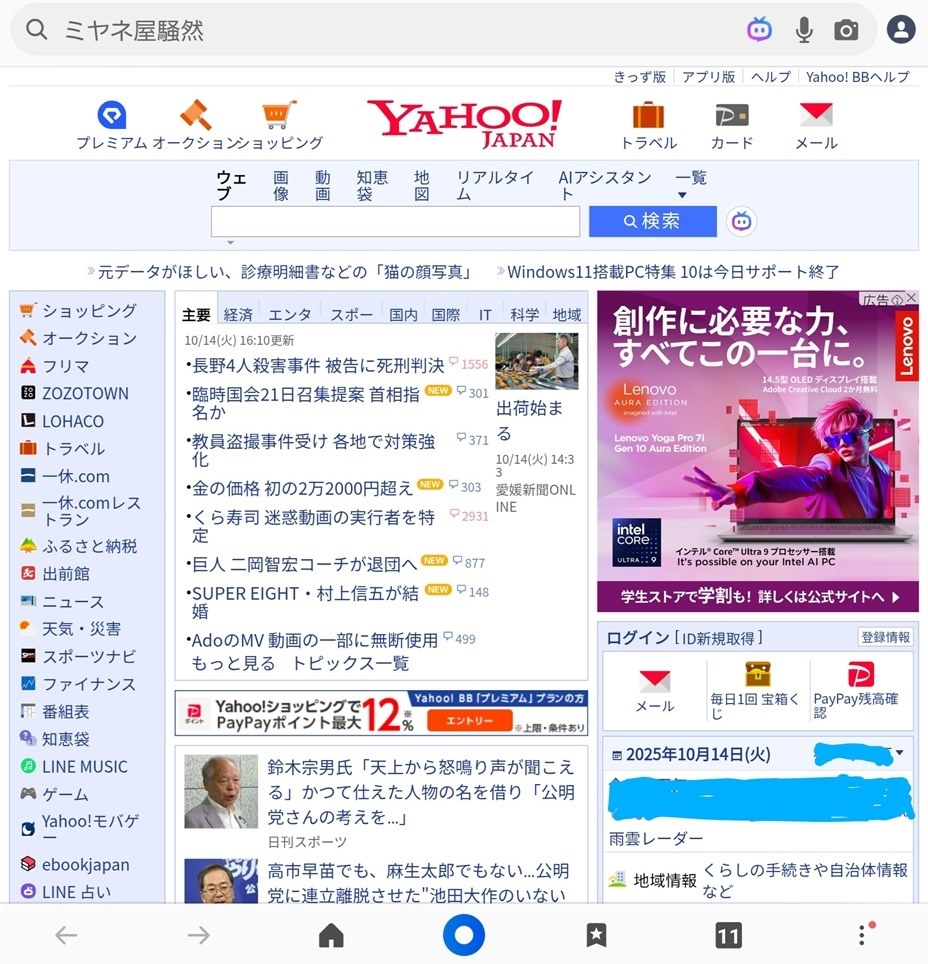928x964 pixels.
Task: Open the きっず版 link at top
Action: coord(640,77)
